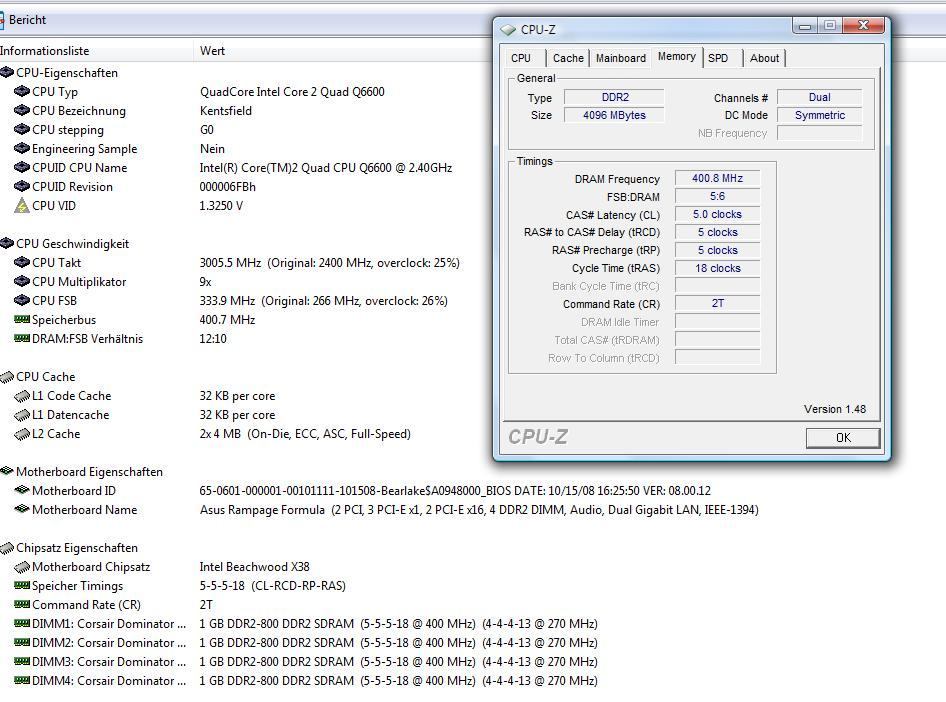This screenshot has width=946, height=702.
Task: Click the Engineering Sample row icon
Action: (x=22, y=148)
